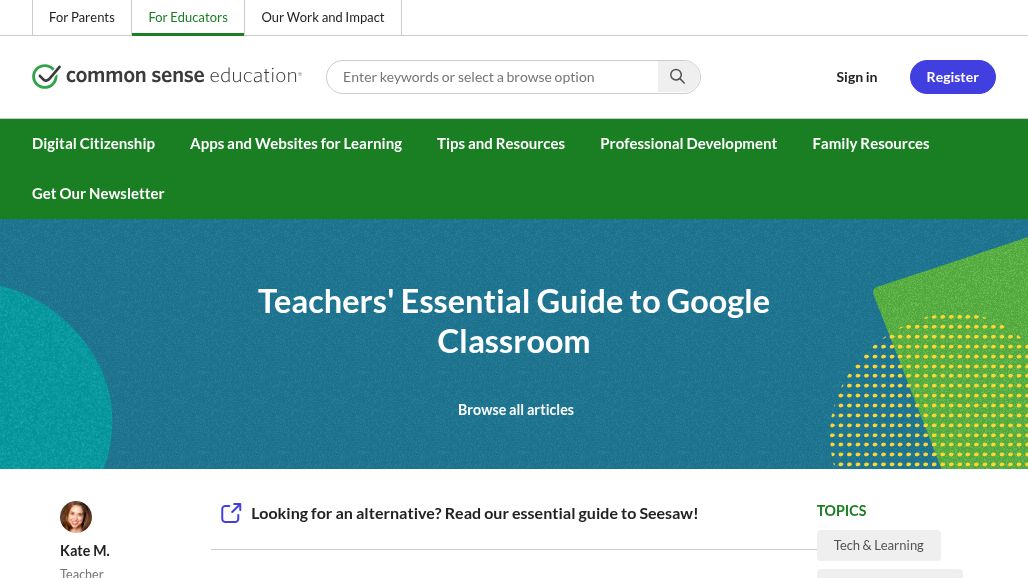This screenshot has width=1028, height=578.
Task: Click the Common Sense checkmark logo
Action: (46, 76)
